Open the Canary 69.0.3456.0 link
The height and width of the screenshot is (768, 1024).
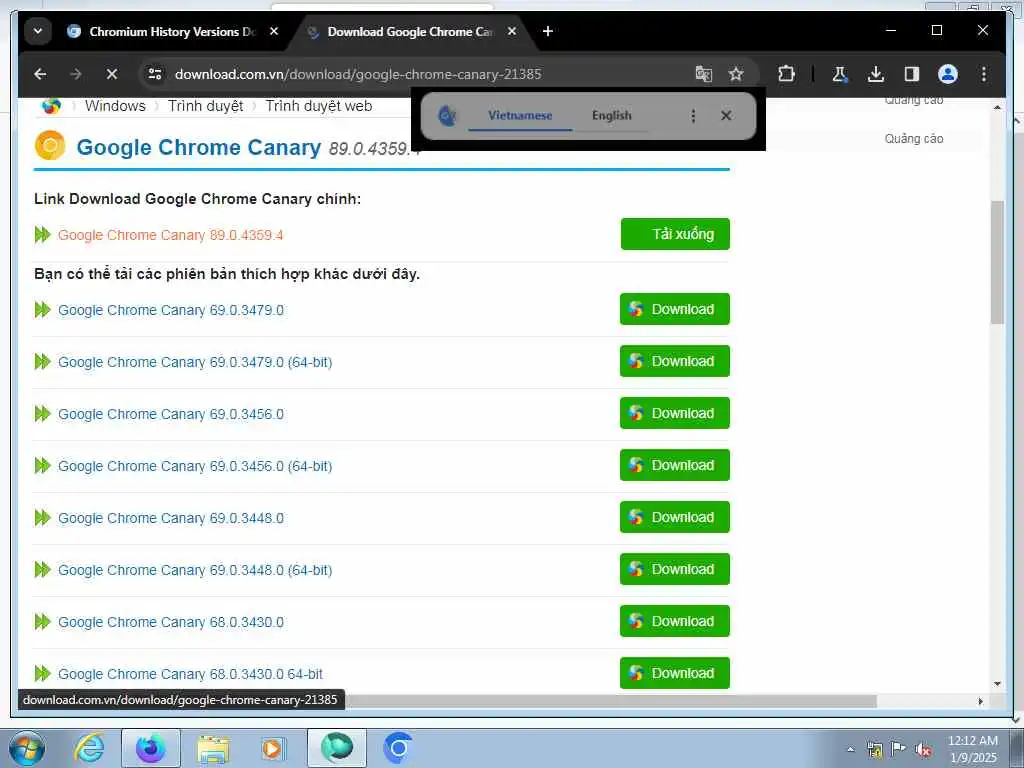(170, 414)
